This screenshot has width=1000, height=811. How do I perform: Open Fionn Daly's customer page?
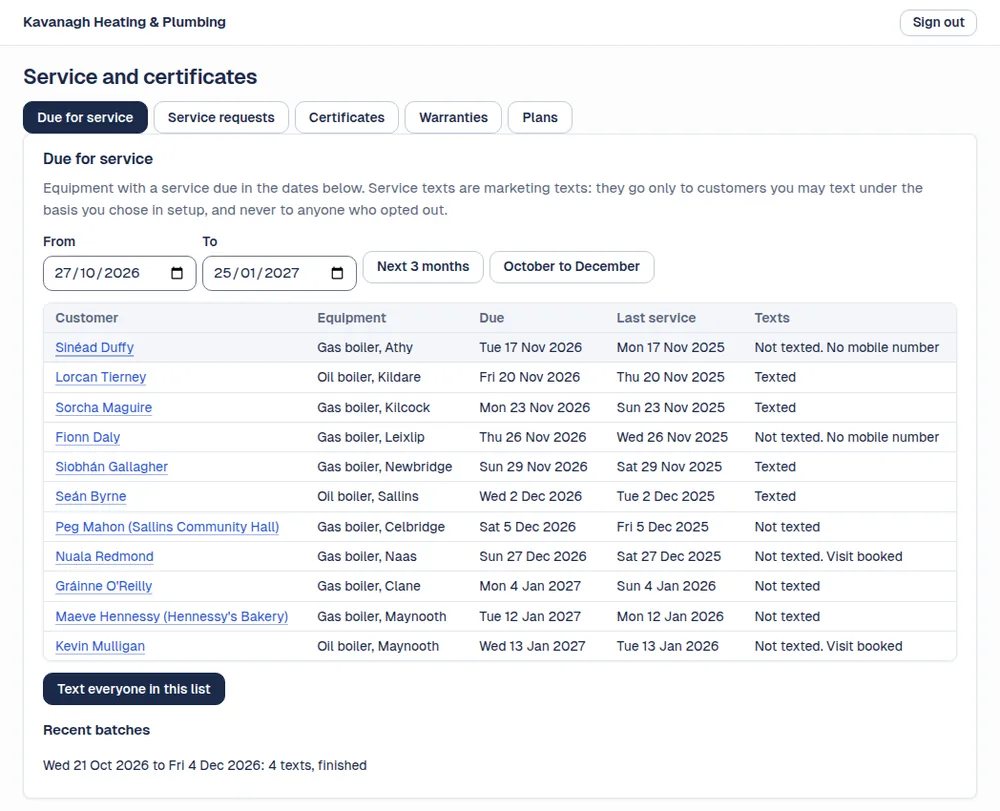[x=87, y=437]
